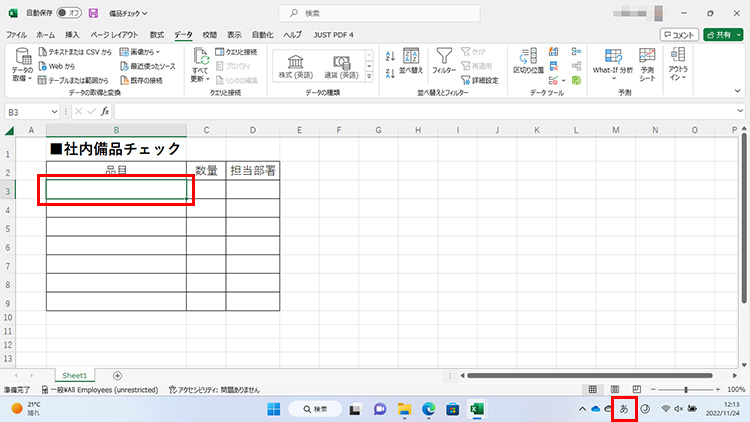Switch to the 挿入 (Insert) tab

pos(72,34)
